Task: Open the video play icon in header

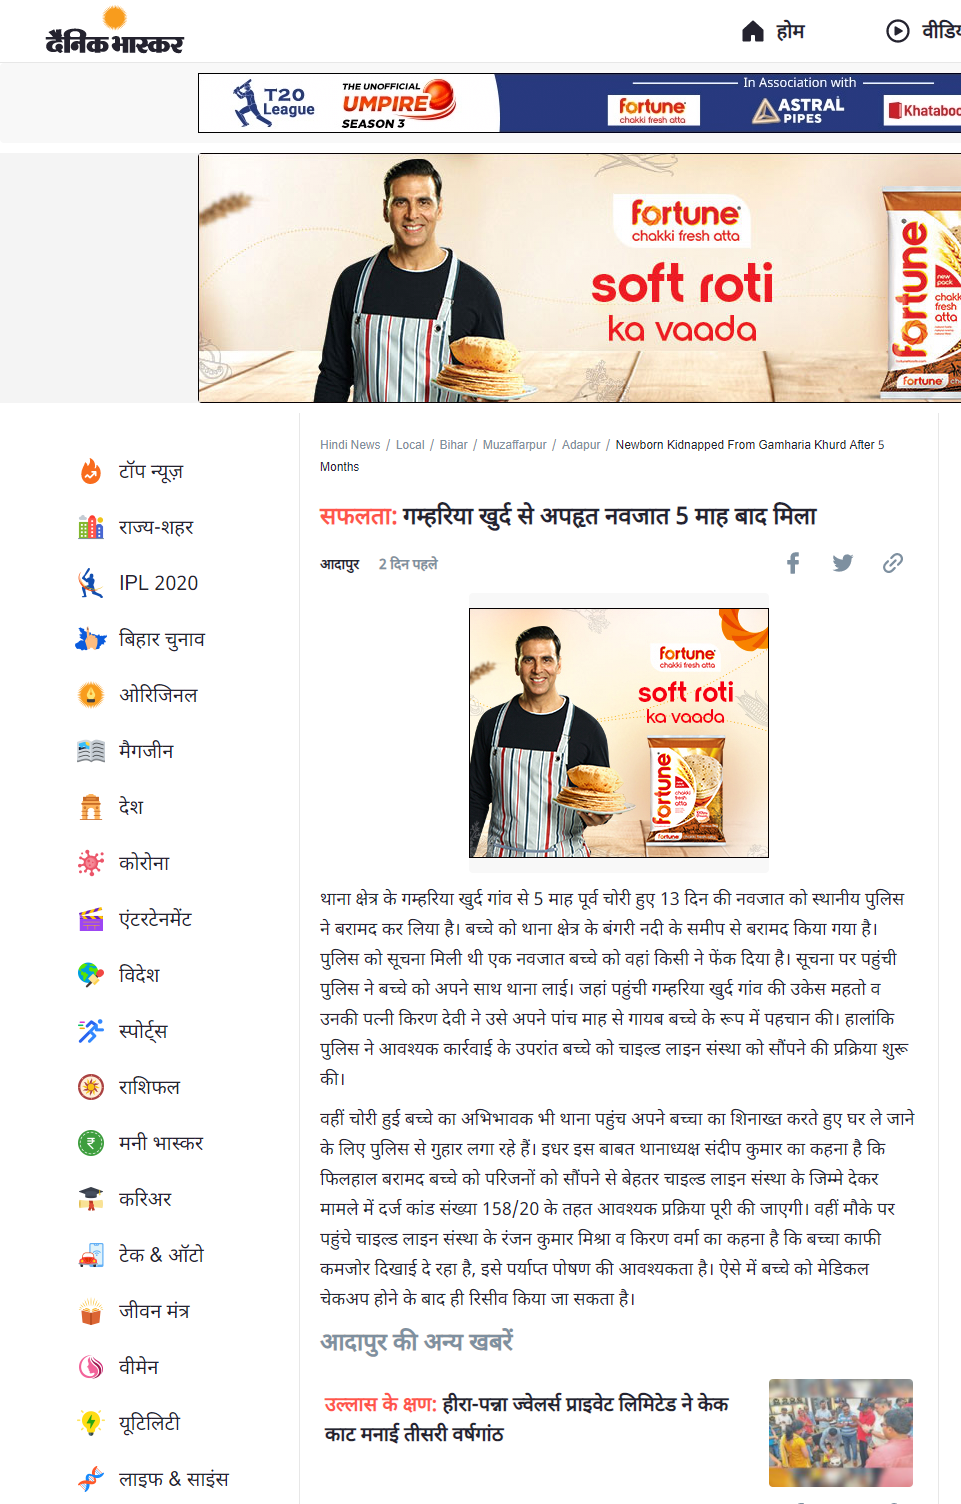Action: pos(898,31)
